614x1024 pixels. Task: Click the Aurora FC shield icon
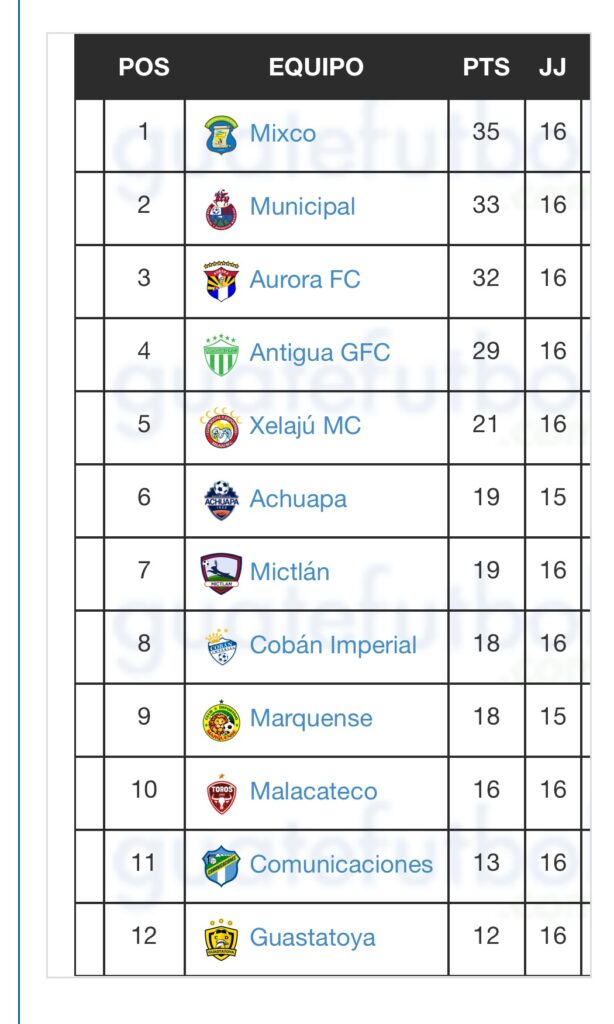pos(221,281)
